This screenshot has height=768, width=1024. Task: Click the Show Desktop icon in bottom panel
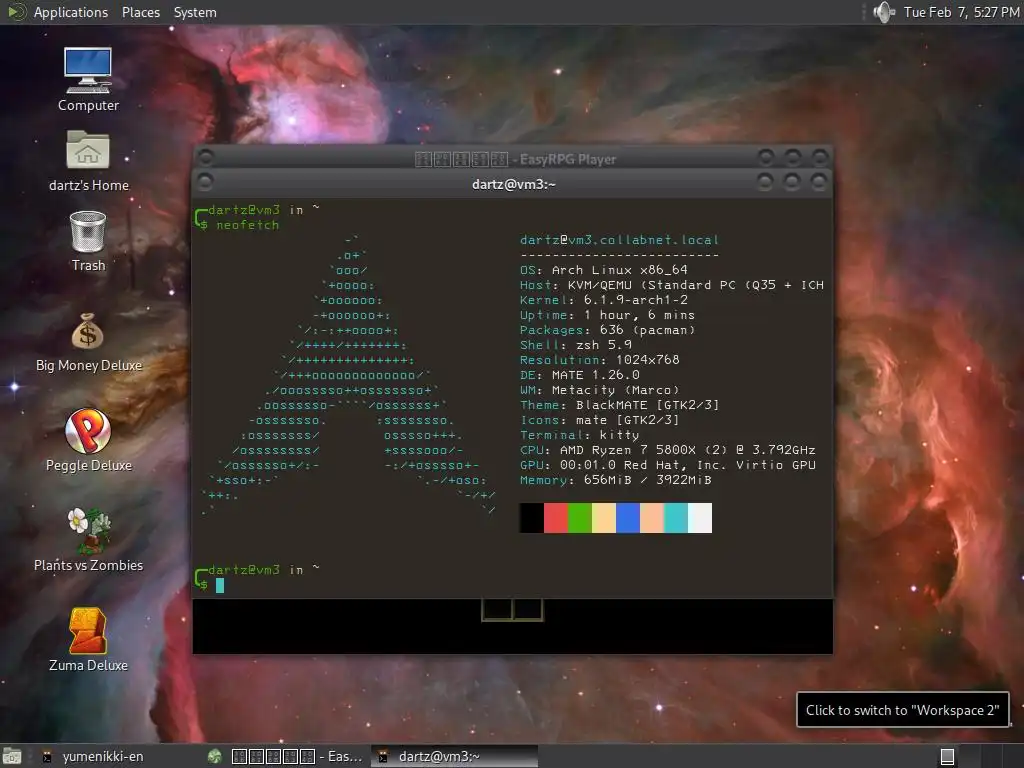click(x=12, y=756)
